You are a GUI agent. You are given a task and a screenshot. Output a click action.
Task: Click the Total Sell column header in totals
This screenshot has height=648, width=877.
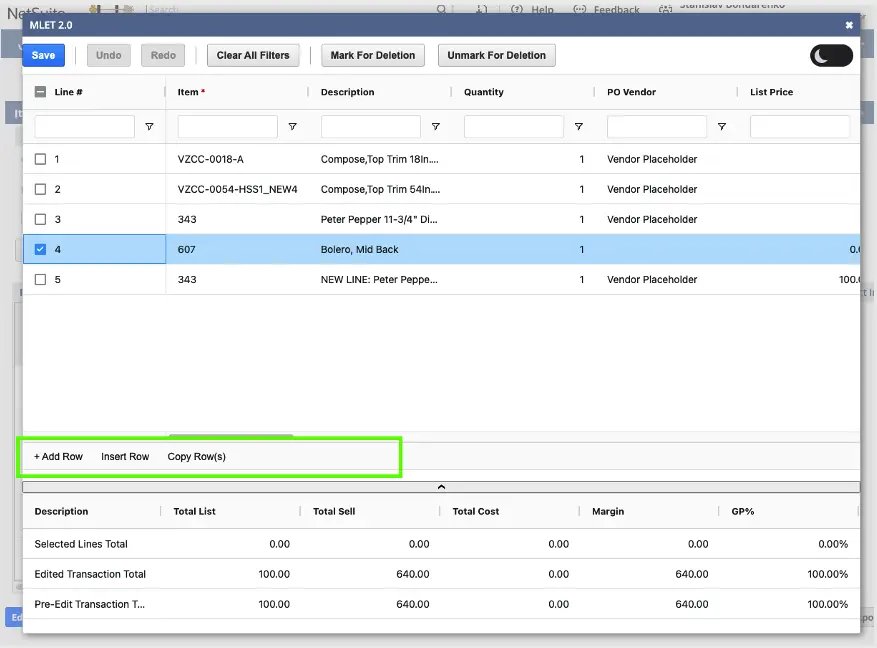(x=334, y=512)
